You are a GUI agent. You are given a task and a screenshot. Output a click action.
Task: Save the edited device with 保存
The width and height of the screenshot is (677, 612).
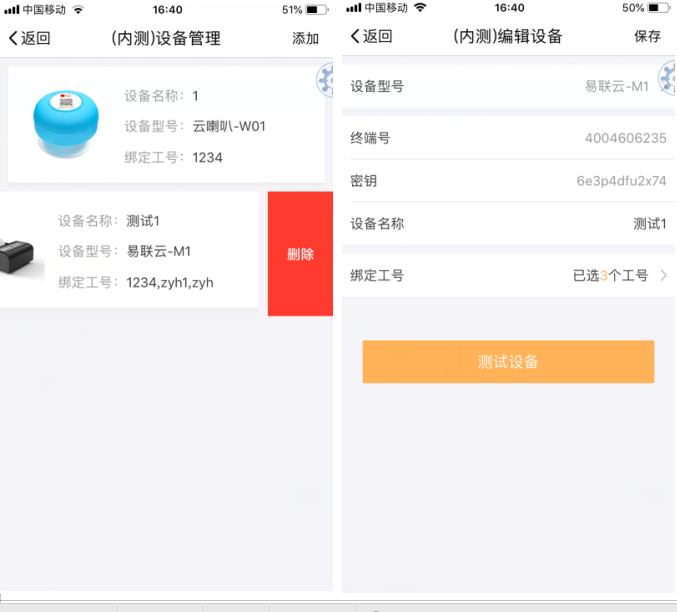(x=647, y=36)
